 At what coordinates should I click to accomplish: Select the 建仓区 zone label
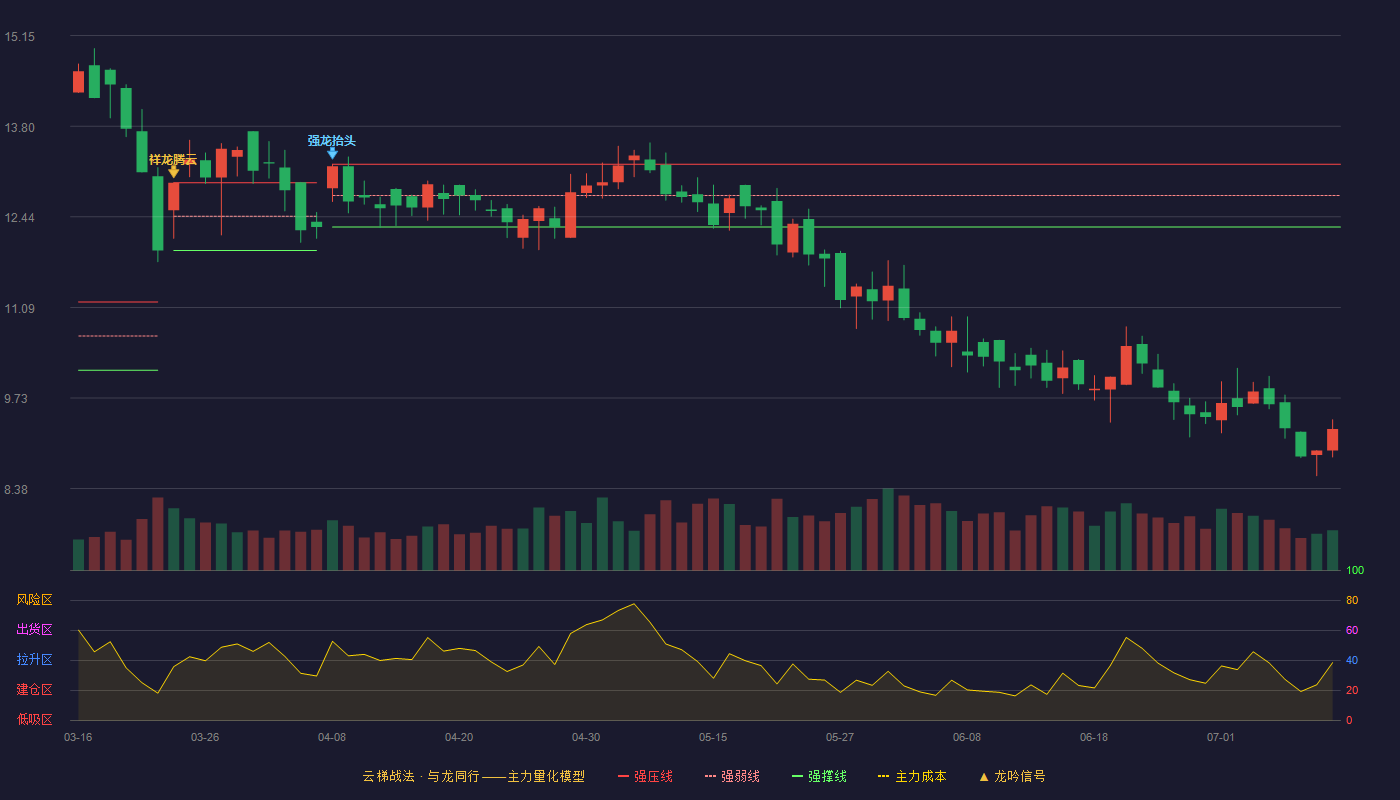[x=34, y=690]
